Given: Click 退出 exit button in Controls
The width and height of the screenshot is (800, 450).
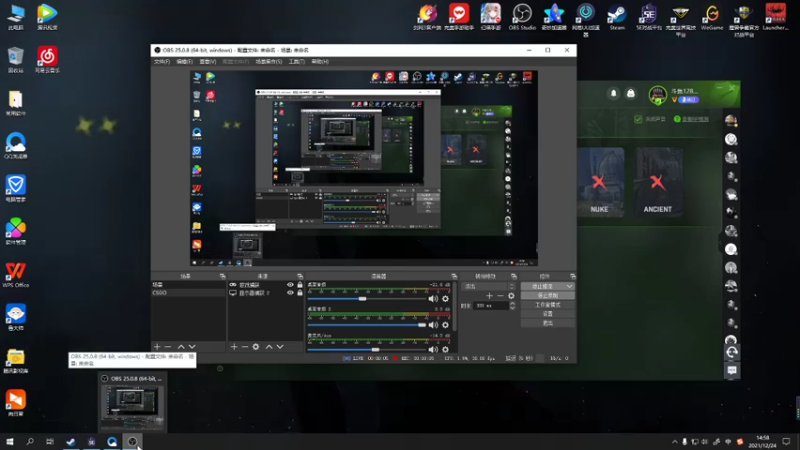Looking at the screenshot, I should [547, 323].
